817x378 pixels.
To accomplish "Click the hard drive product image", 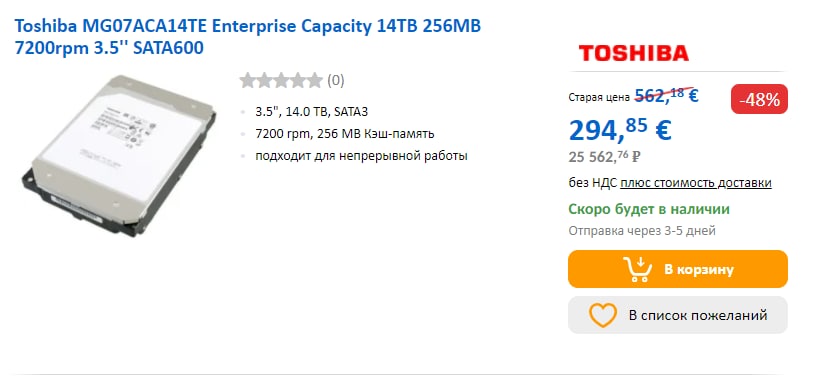I will 119,156.
